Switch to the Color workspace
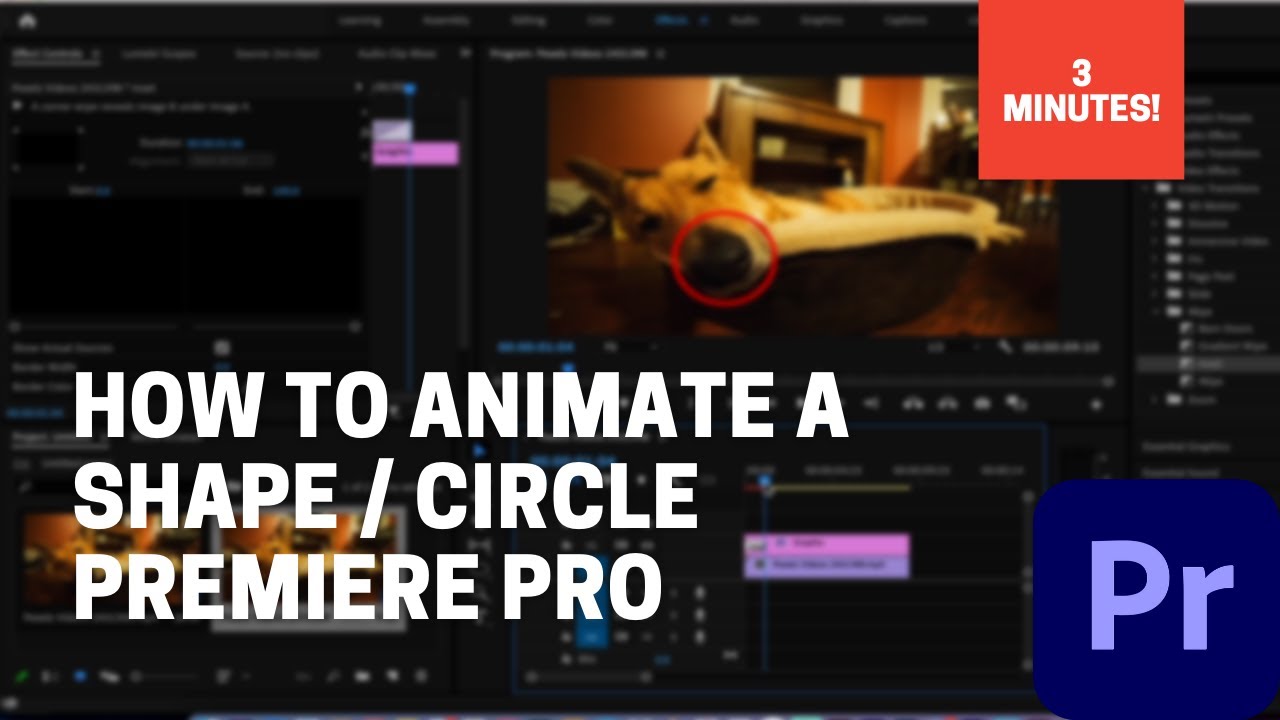This screenshot has width=1280, height=720. pyautogui.click(x=600, y=20)
